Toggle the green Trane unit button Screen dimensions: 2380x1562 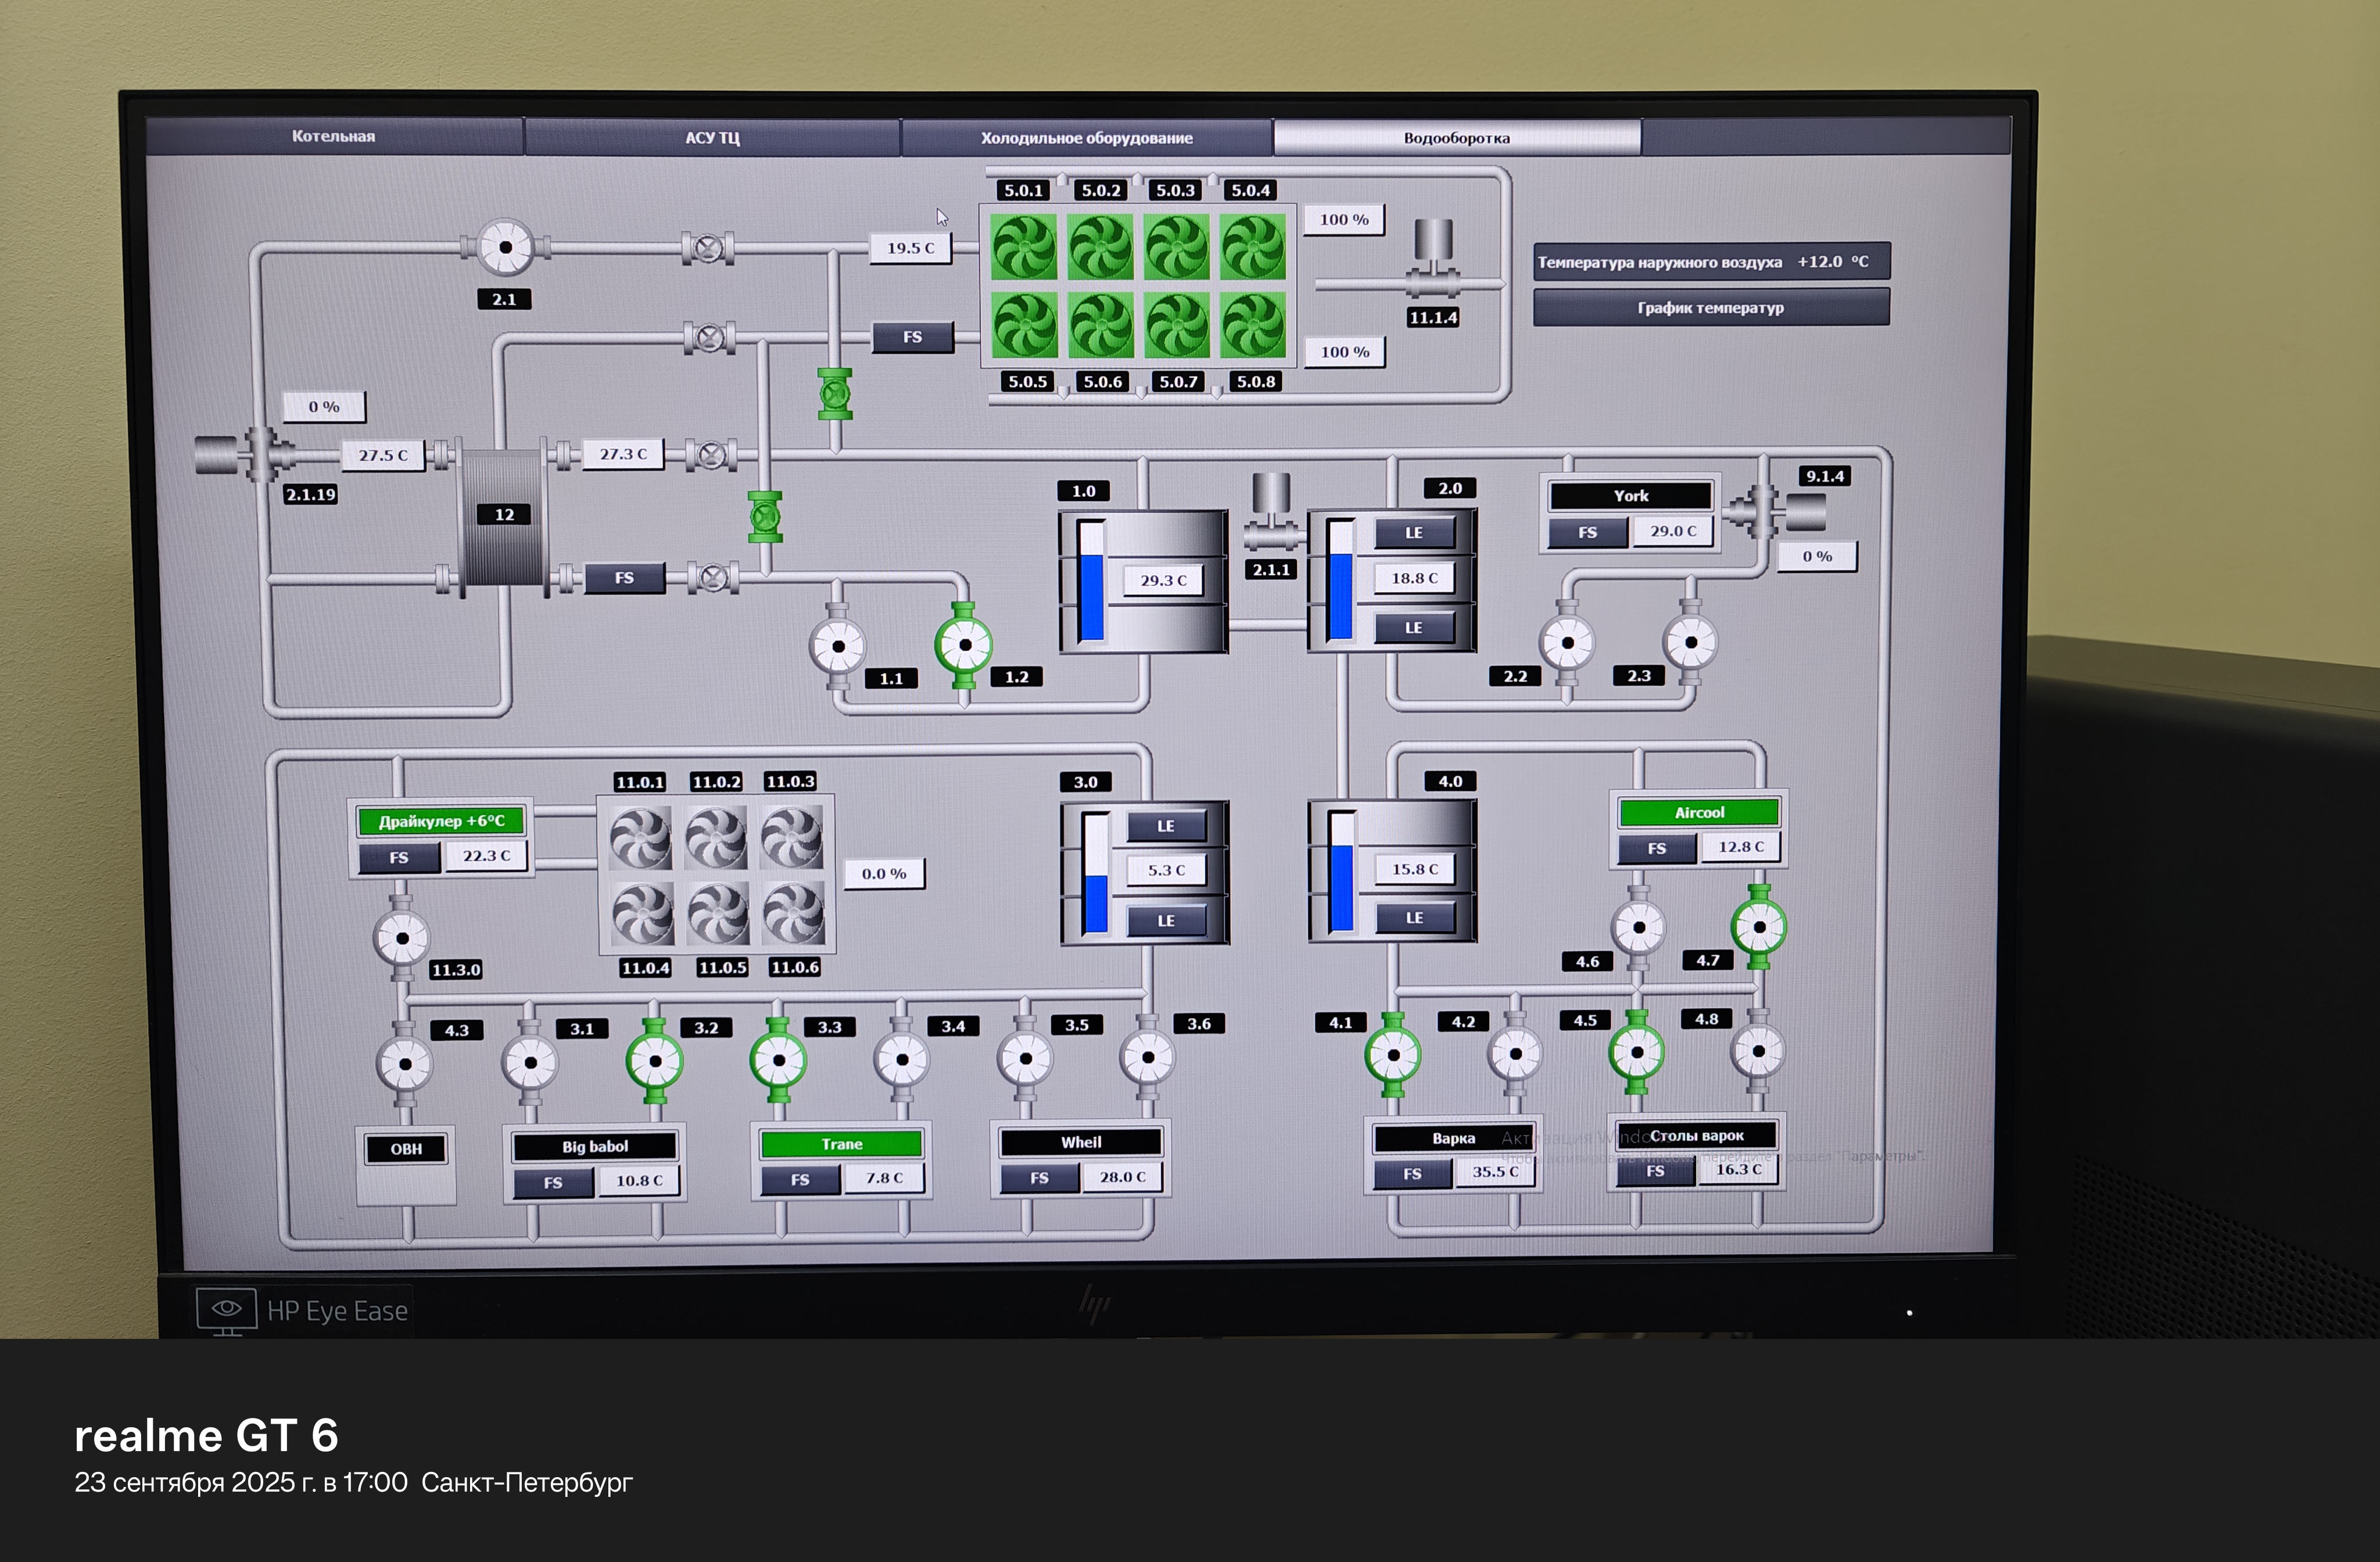click(841, 1144)
